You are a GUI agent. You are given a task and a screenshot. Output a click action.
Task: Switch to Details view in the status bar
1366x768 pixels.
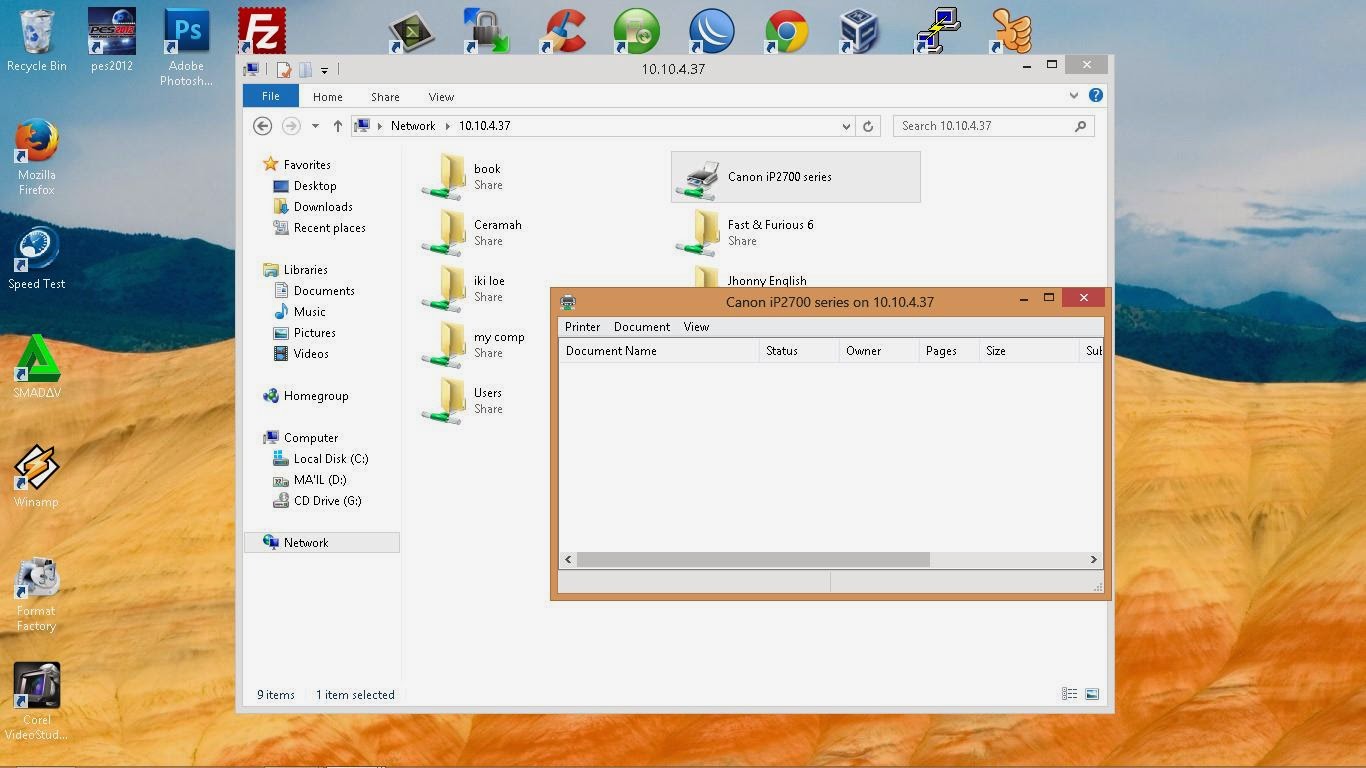[x=1069, y=694]
